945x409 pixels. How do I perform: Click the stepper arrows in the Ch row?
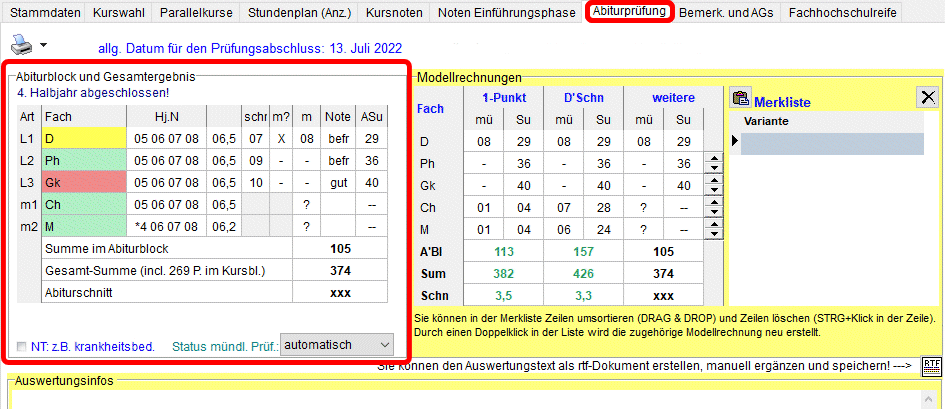point(714,207)
